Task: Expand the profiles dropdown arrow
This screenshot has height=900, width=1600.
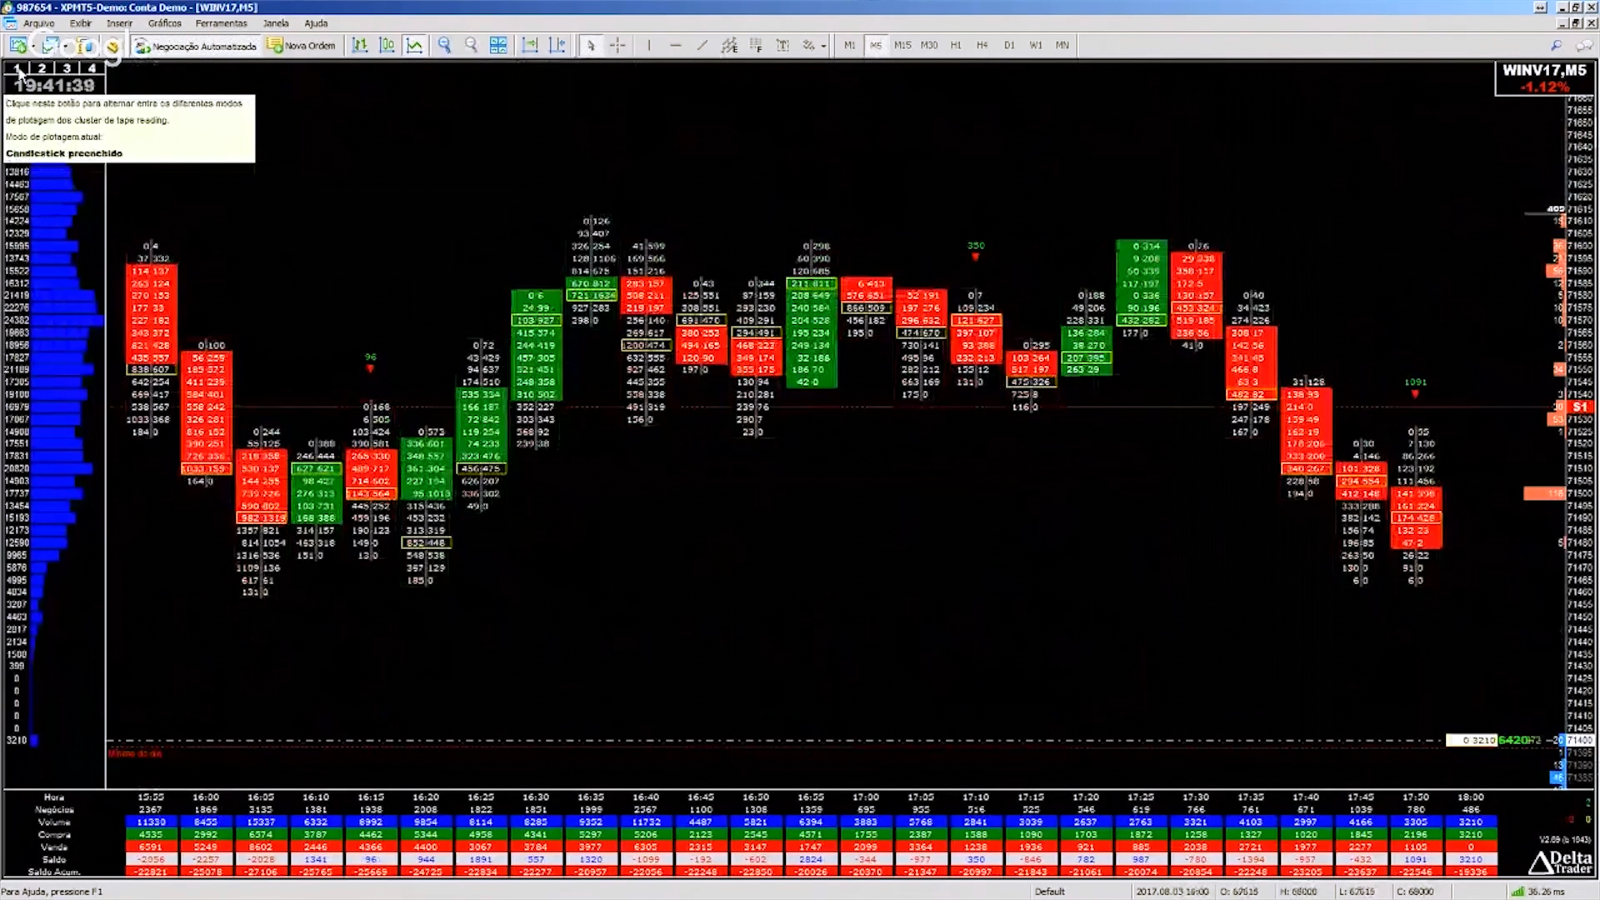Action: point(66,47)
